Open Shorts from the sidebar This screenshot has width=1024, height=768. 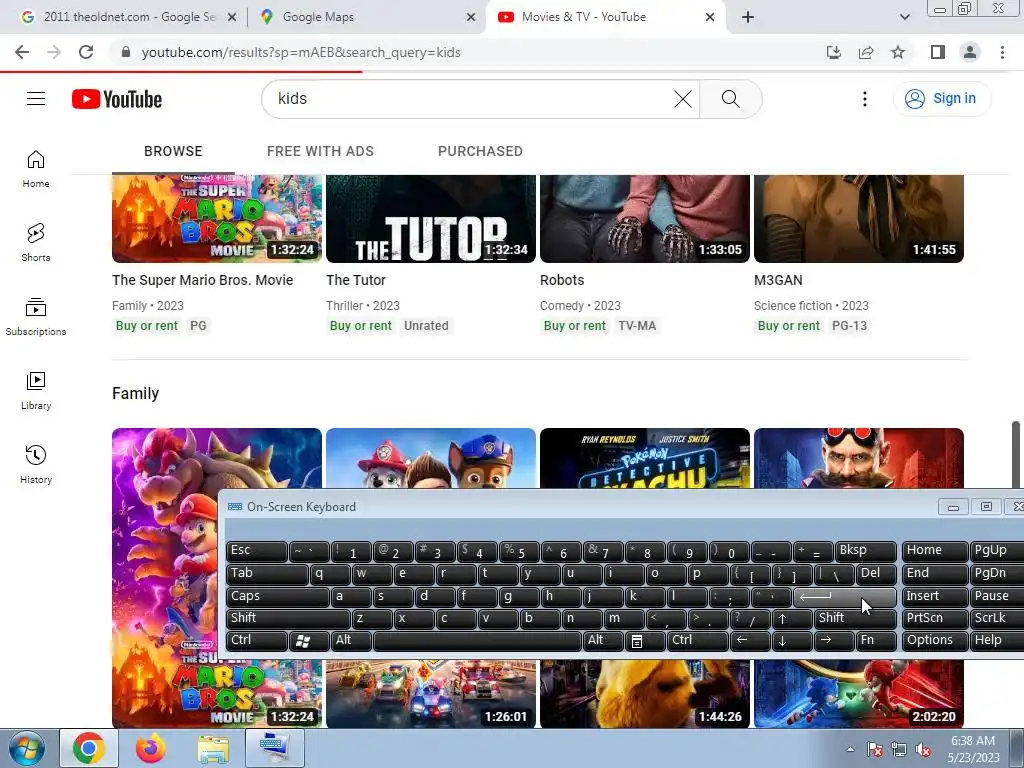pos(36,243)
